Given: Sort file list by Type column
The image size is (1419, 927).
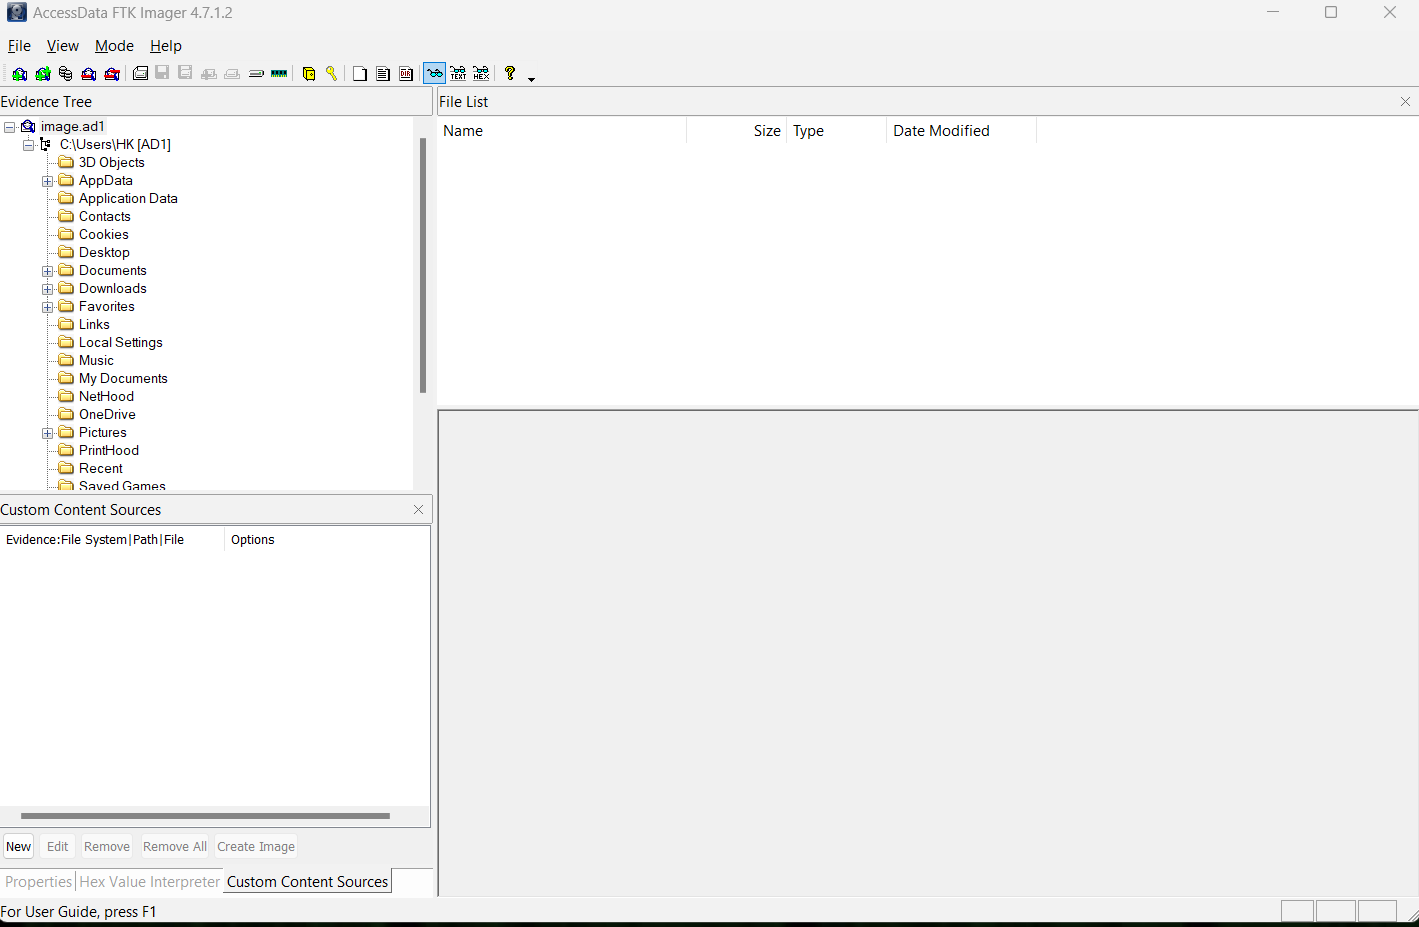Looking at the screenshot, I should [837, 131].
